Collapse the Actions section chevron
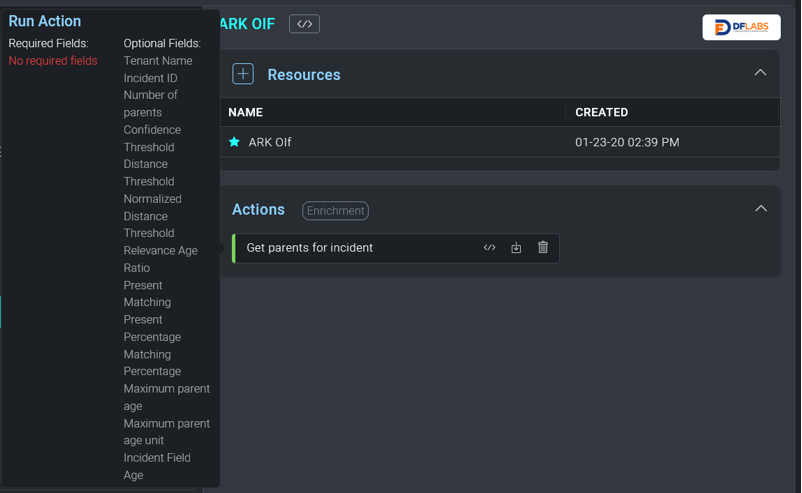This screenshot has height=493, width=802. pyautogui.click(x=760, y=209)
